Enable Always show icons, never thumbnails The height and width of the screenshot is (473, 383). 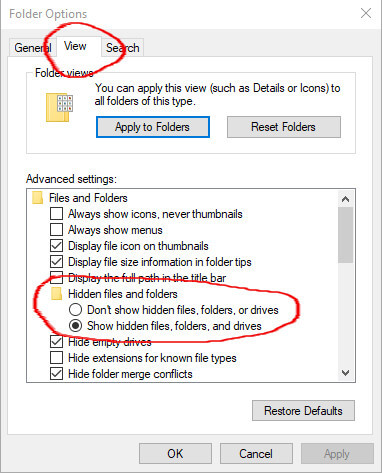click(56, 214)
